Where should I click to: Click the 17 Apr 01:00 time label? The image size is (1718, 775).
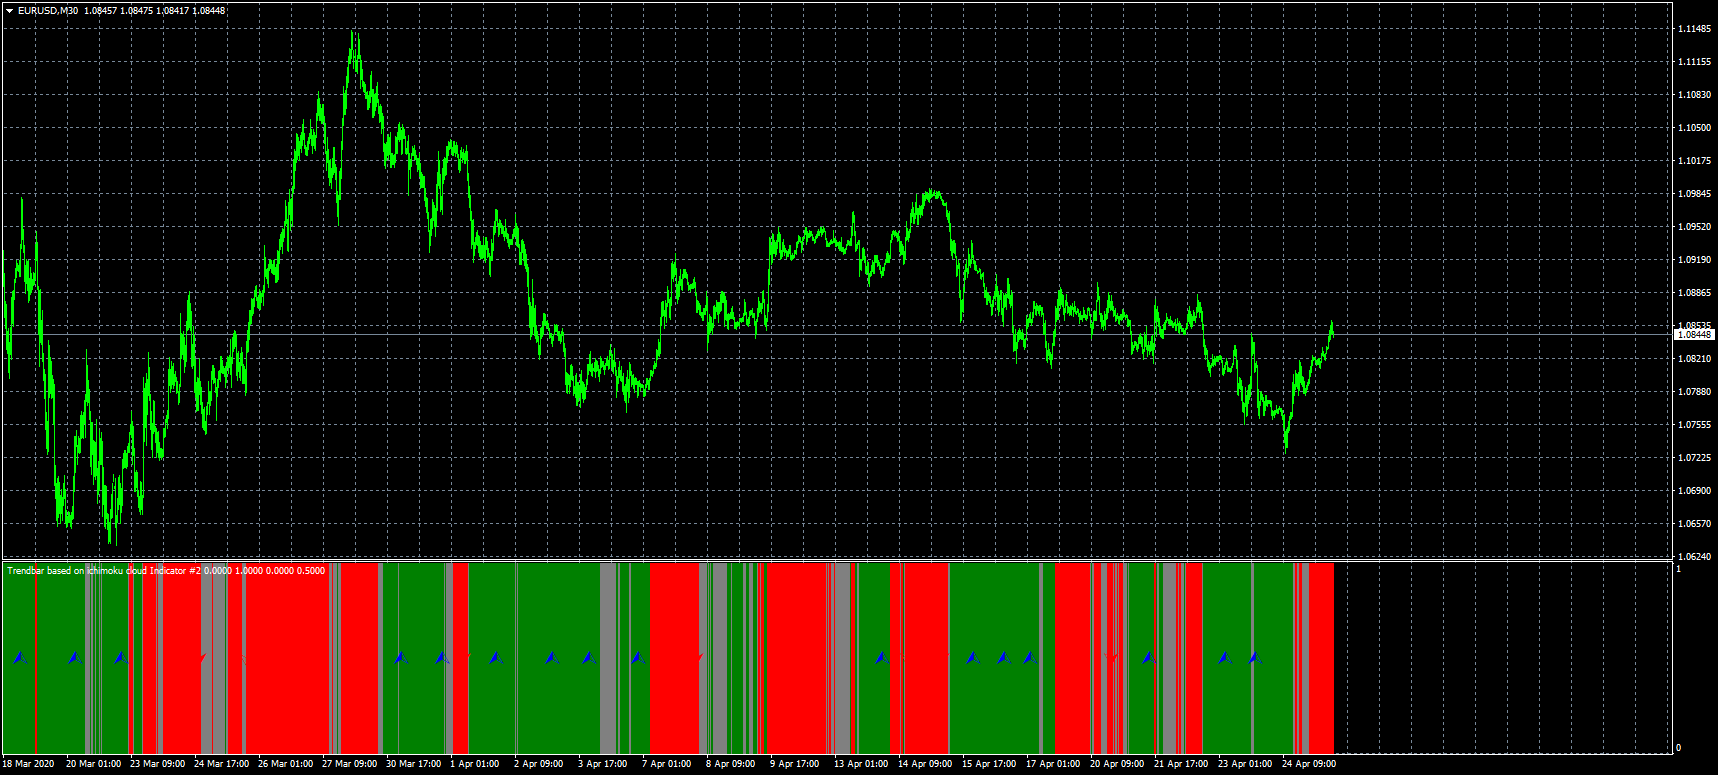point(1053,764)
